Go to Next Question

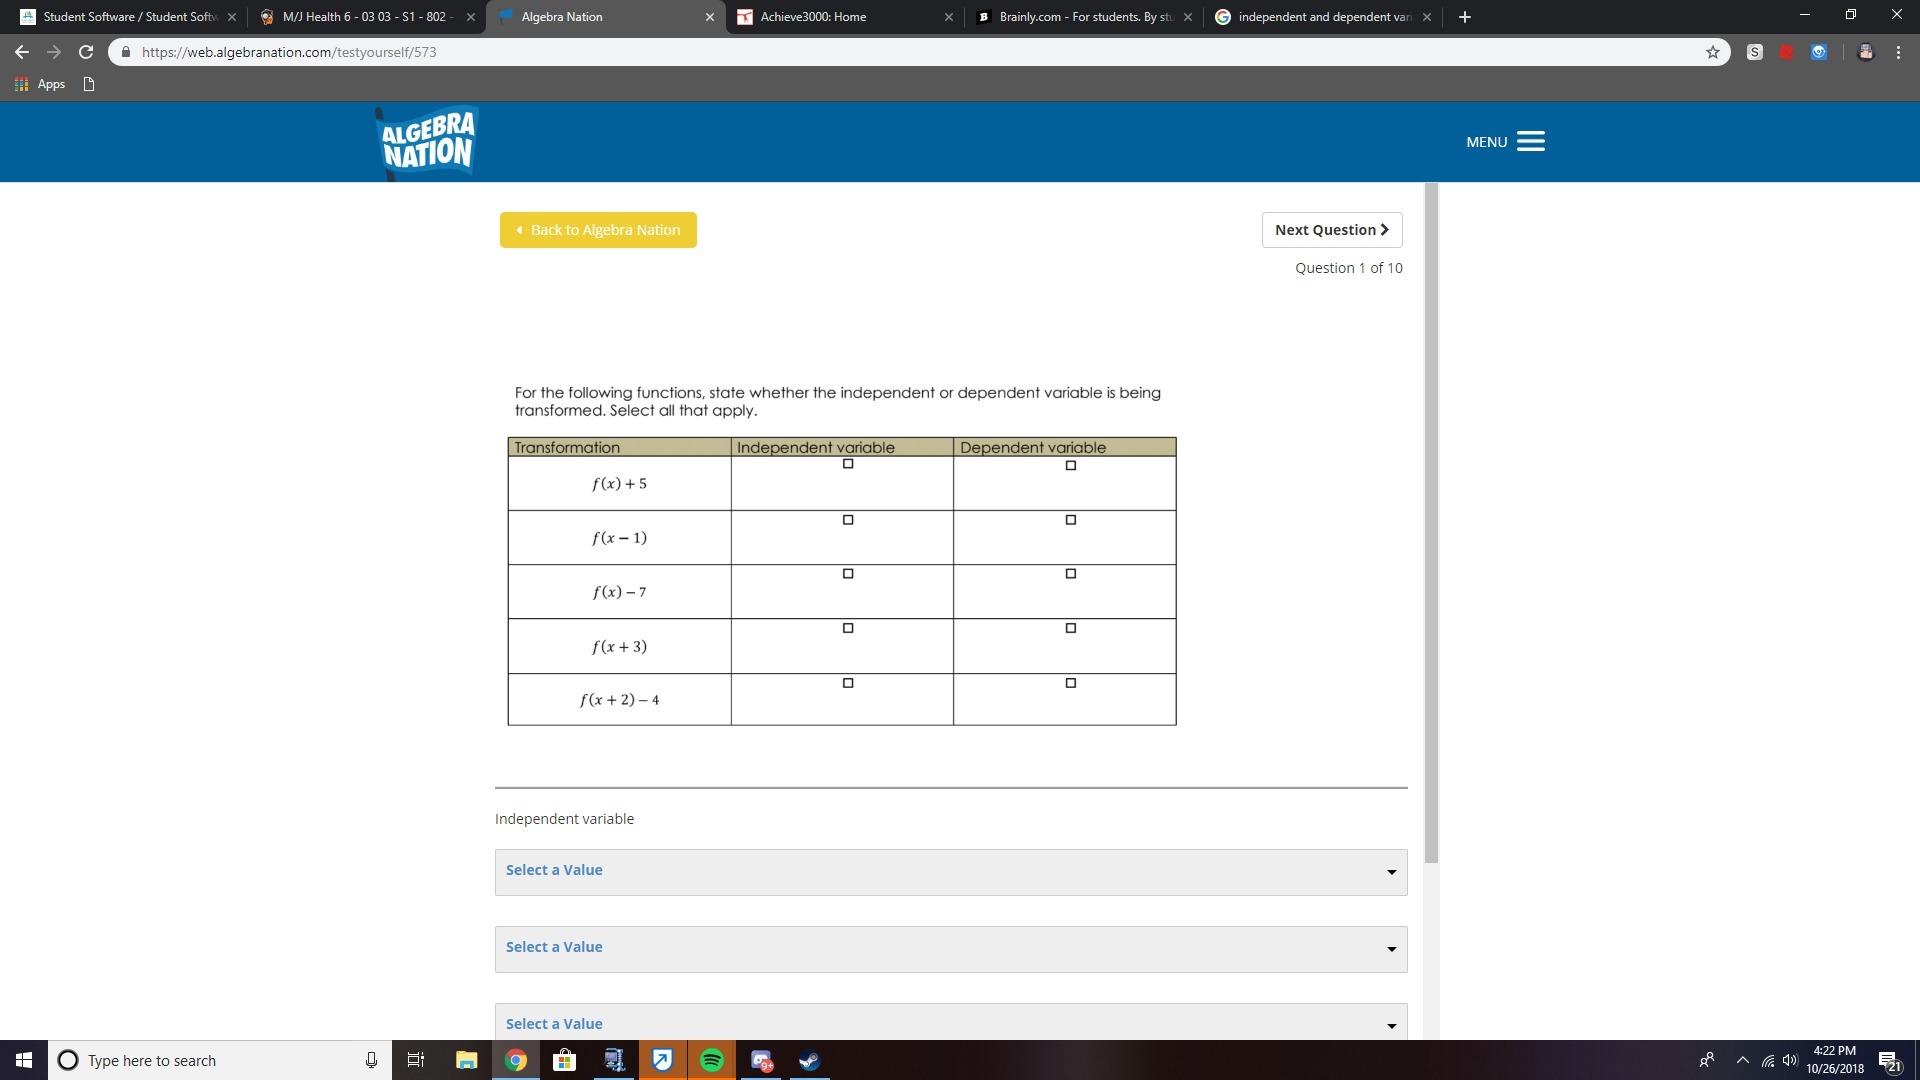point(1331,230)
